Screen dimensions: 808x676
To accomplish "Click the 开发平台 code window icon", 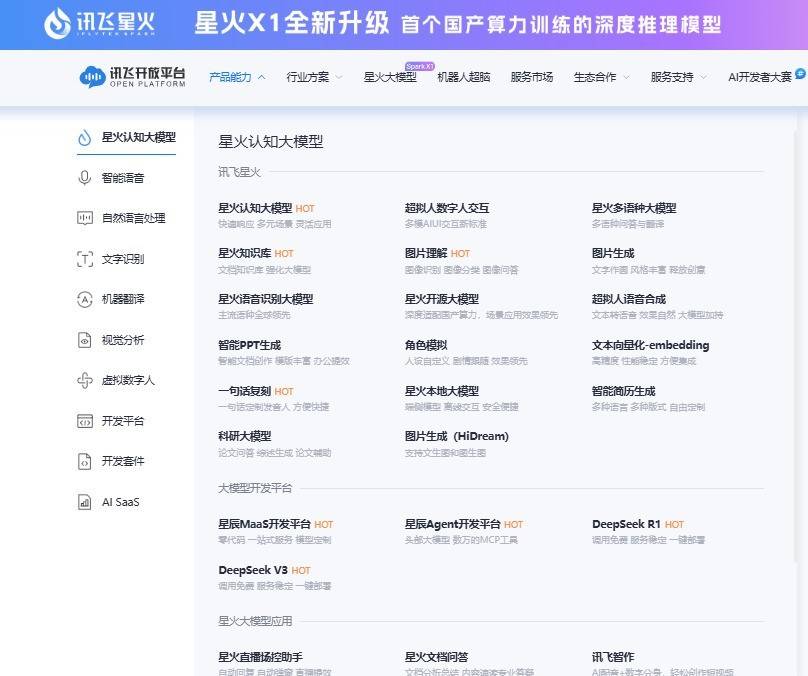I will pos(85,421).
